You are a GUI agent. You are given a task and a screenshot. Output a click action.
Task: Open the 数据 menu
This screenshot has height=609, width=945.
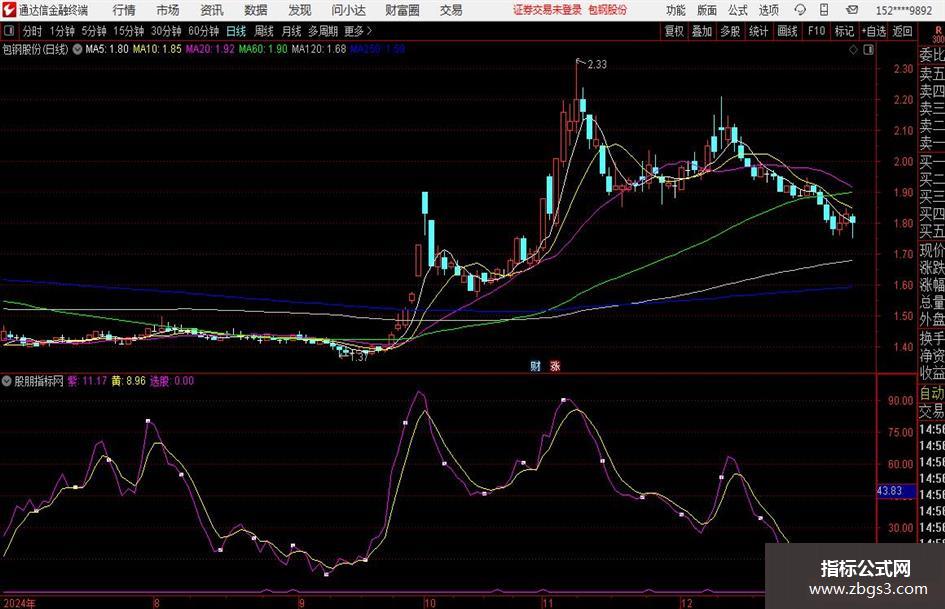(x=256, y=10)
